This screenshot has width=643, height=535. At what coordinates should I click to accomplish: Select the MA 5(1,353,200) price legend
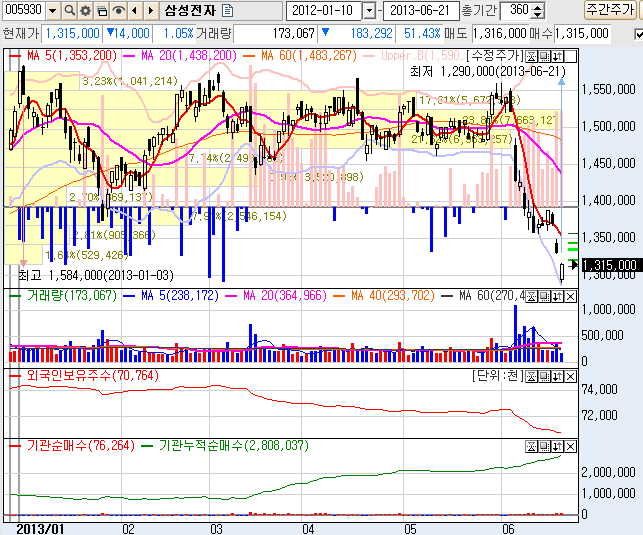tap(63, 55)
